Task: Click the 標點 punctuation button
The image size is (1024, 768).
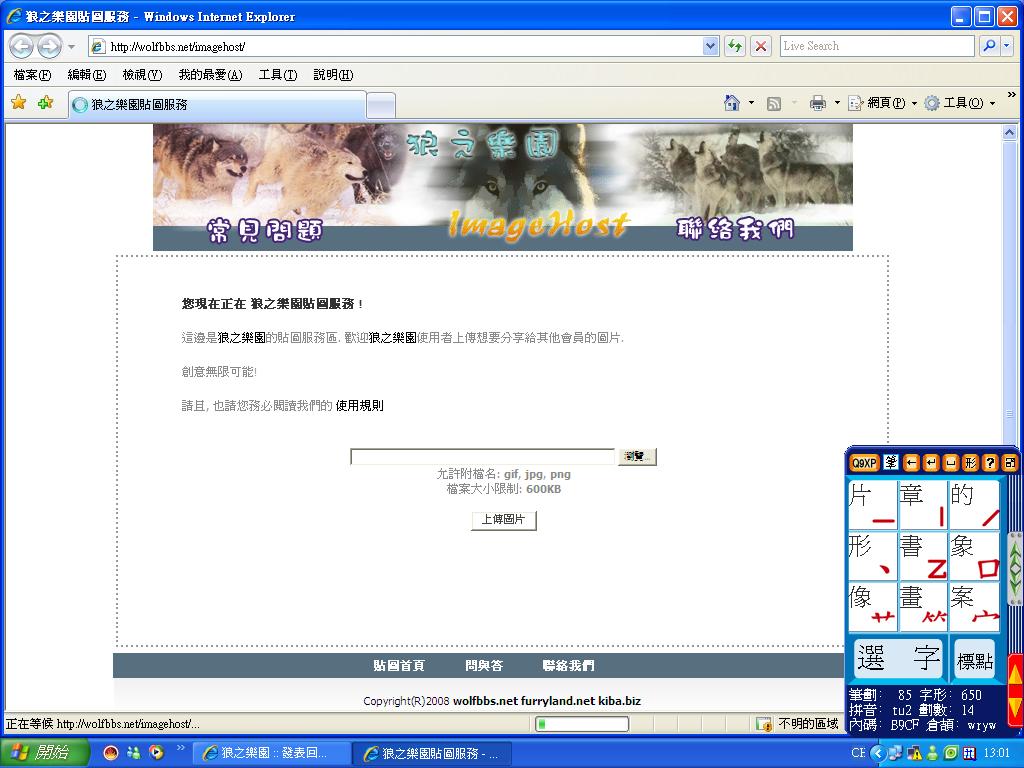Action: 975,659
